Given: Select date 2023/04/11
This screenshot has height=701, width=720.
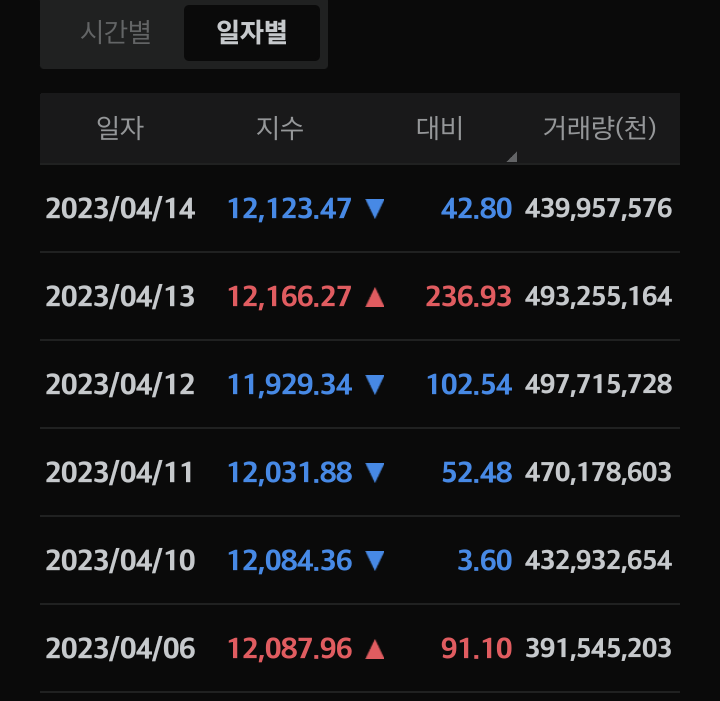Looking at the screenshot, I should 119,472.
